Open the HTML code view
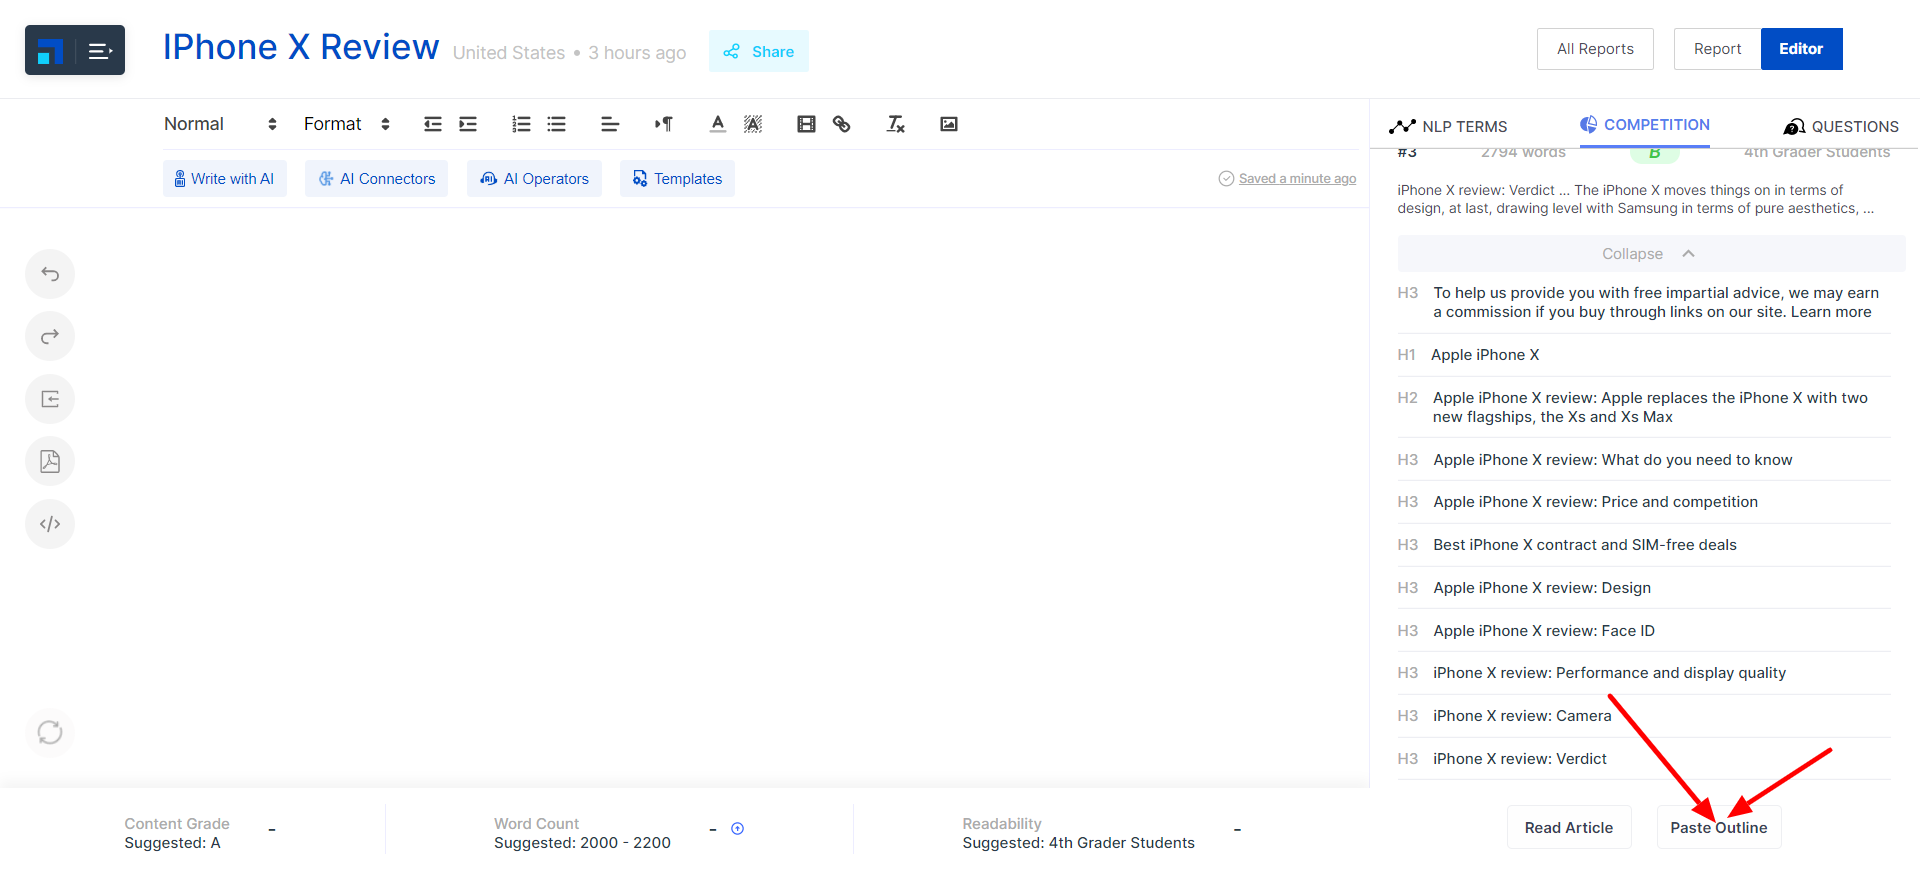Viewport: 1920px width, 870px height. [x=50, y=524]
